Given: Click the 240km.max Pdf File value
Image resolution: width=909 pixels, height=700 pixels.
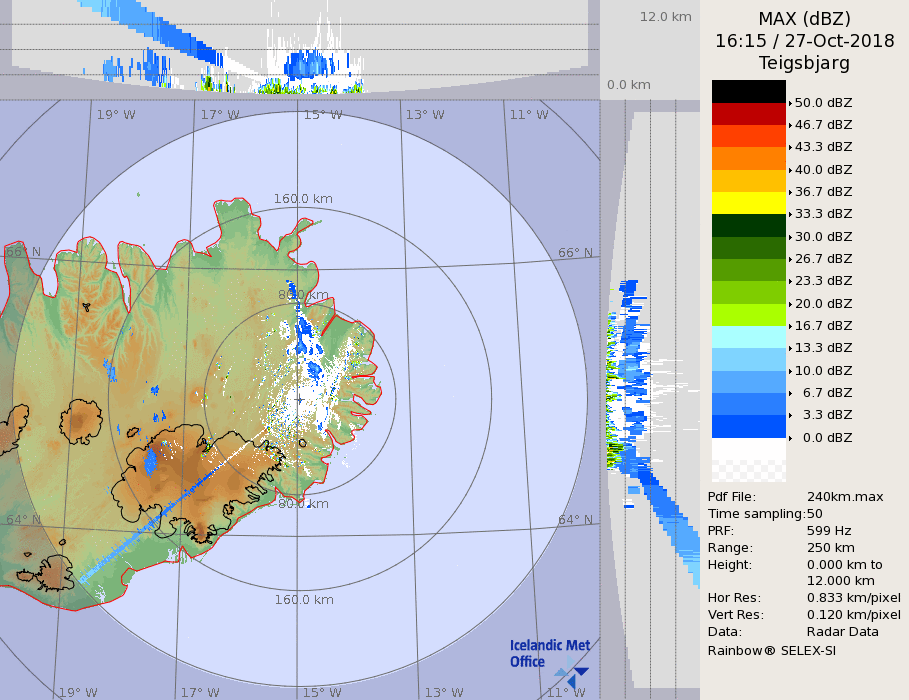Looking at the screenshot, I should [845, 497].
